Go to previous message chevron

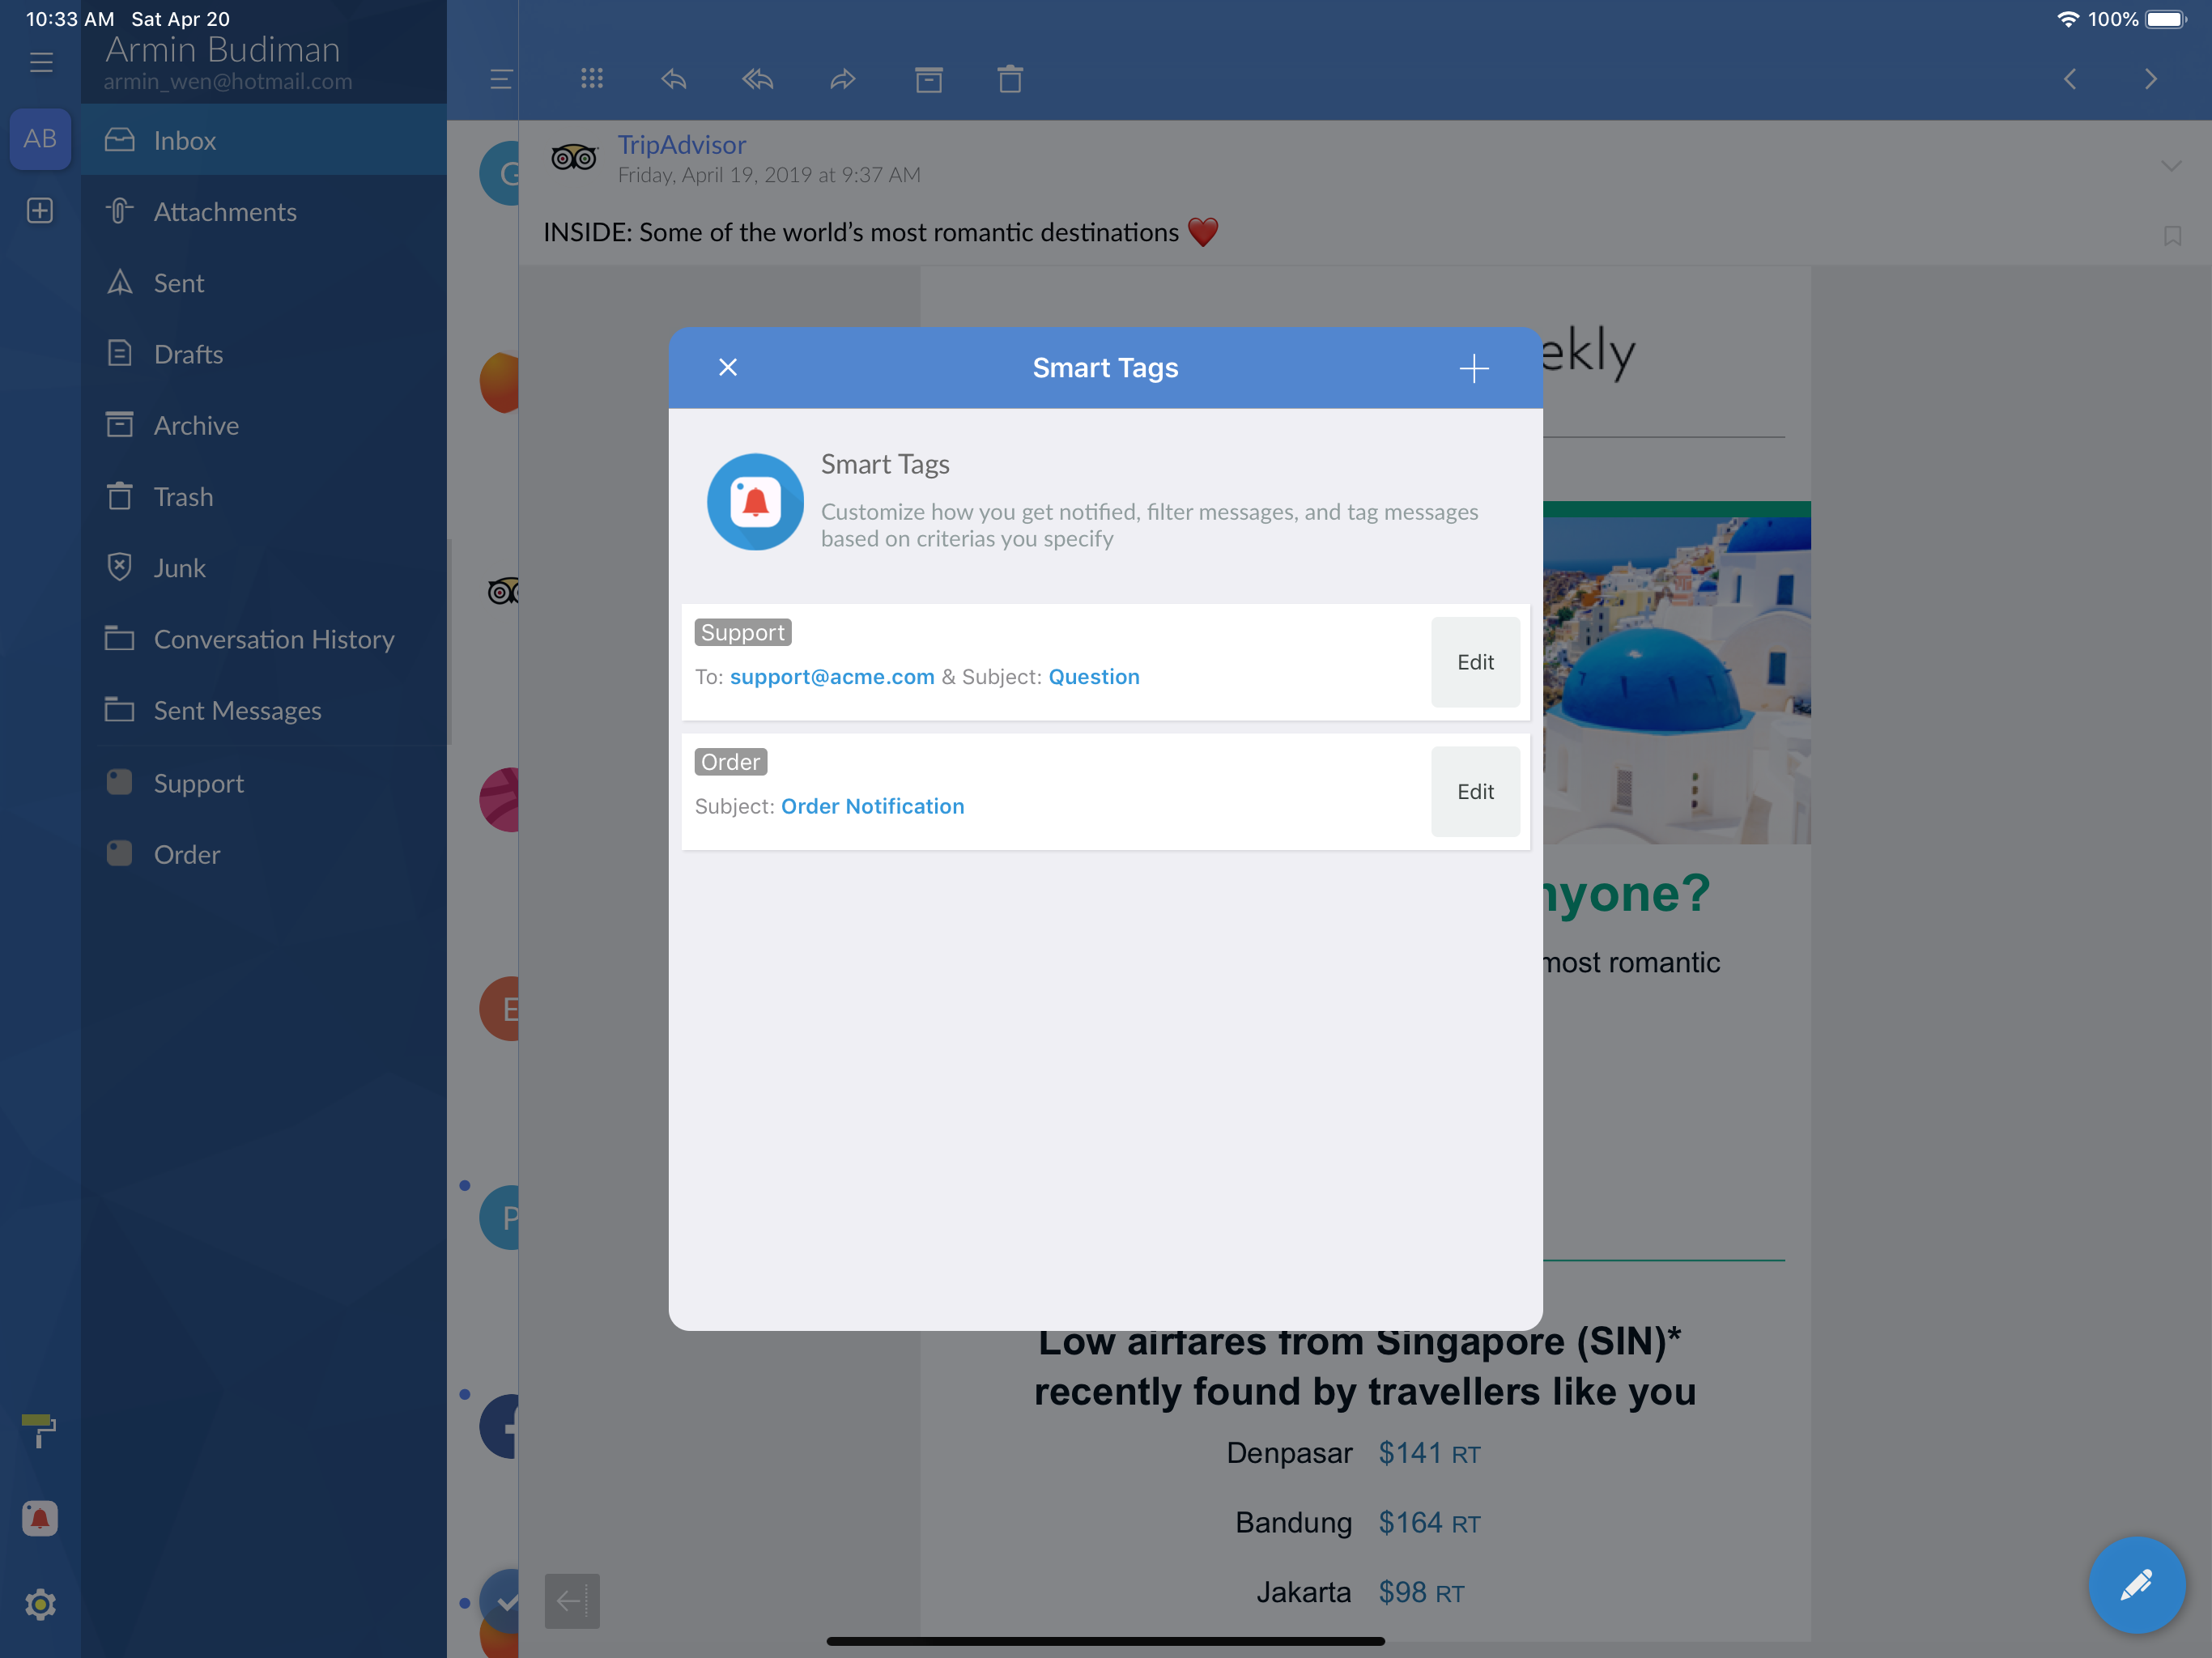pos(2070,79)
